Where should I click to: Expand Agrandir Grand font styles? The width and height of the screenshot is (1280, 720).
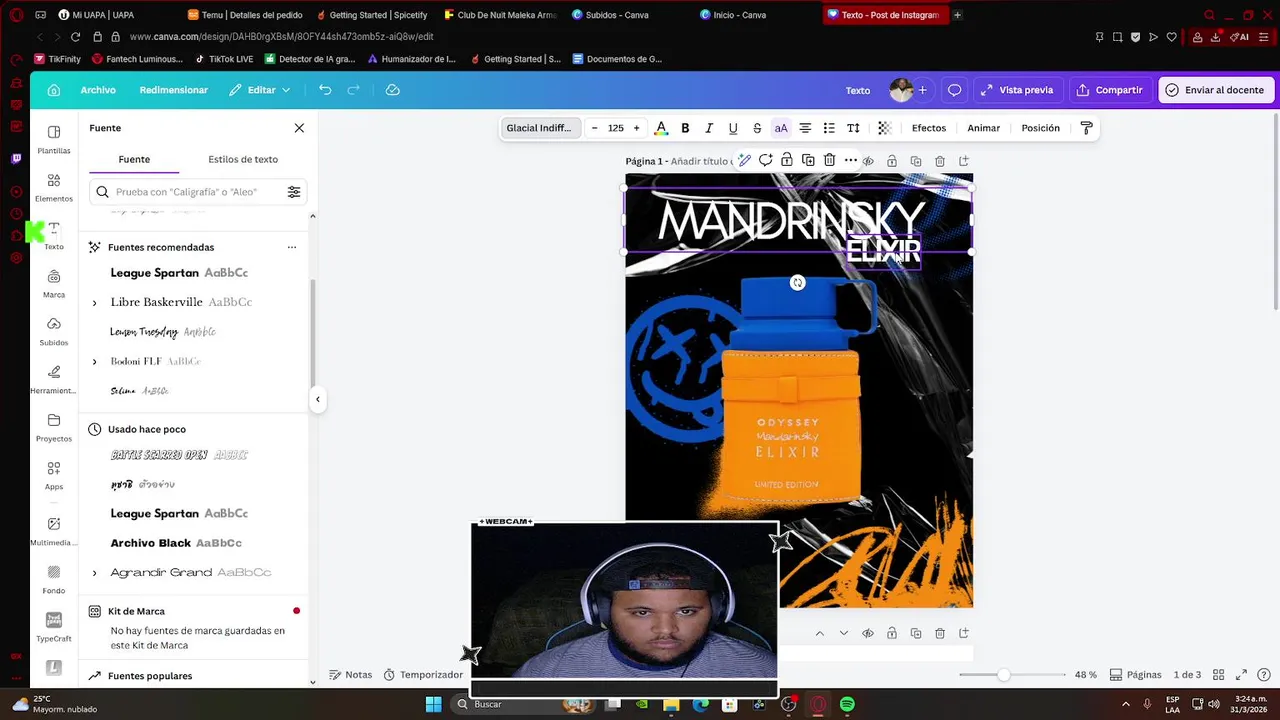pos(95,573)
